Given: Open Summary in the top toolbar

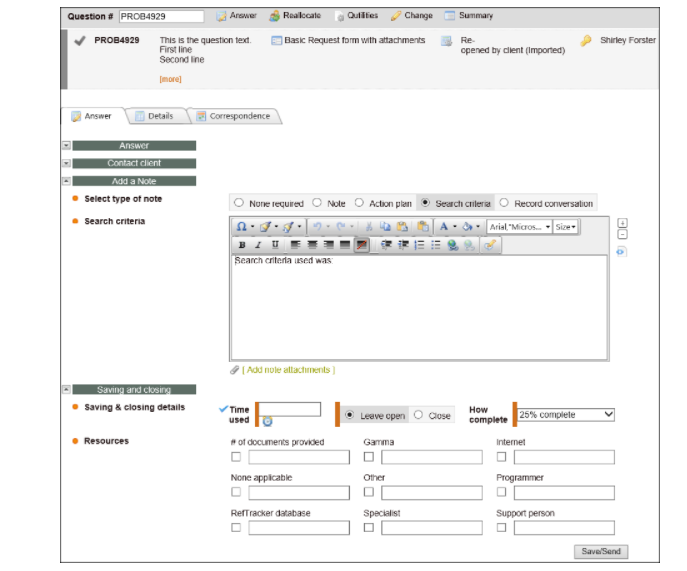Looking at the screenshot, I should (469, 16).
